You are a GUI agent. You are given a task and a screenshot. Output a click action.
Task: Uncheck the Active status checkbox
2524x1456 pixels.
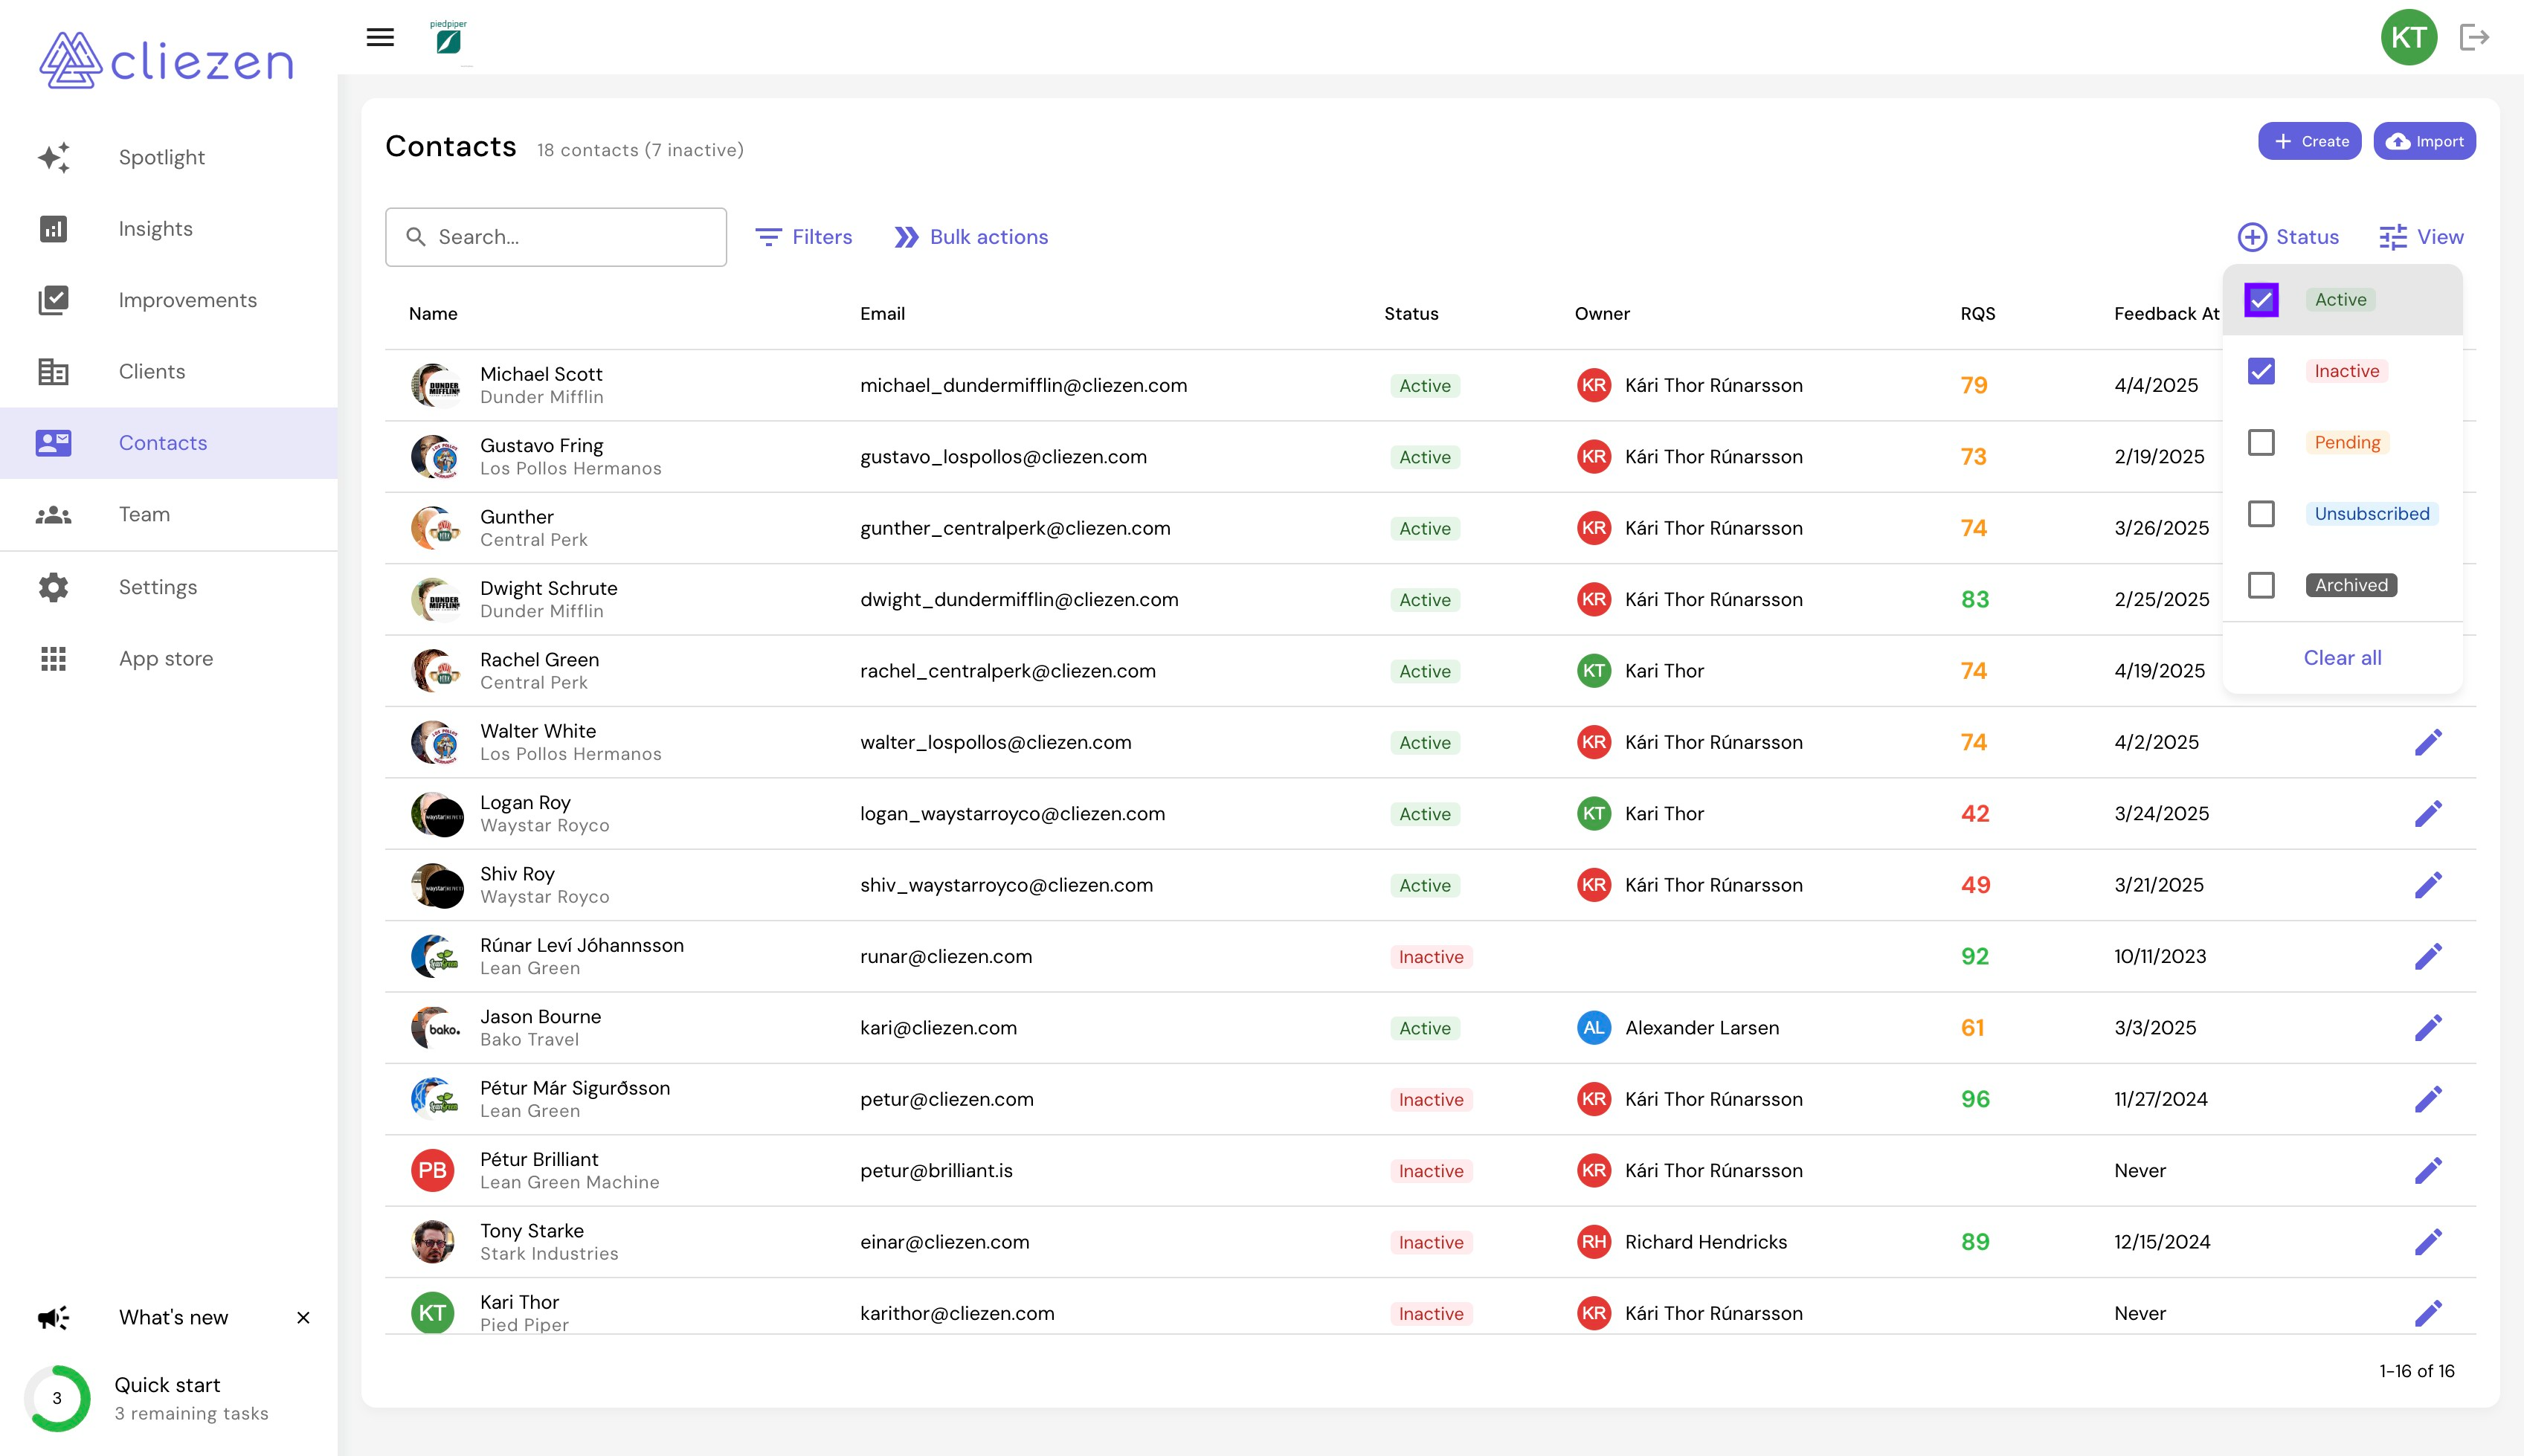point(2261,300)
